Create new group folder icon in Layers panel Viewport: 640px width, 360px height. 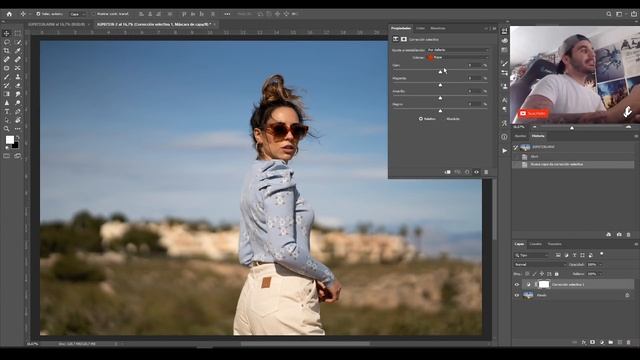611,342
